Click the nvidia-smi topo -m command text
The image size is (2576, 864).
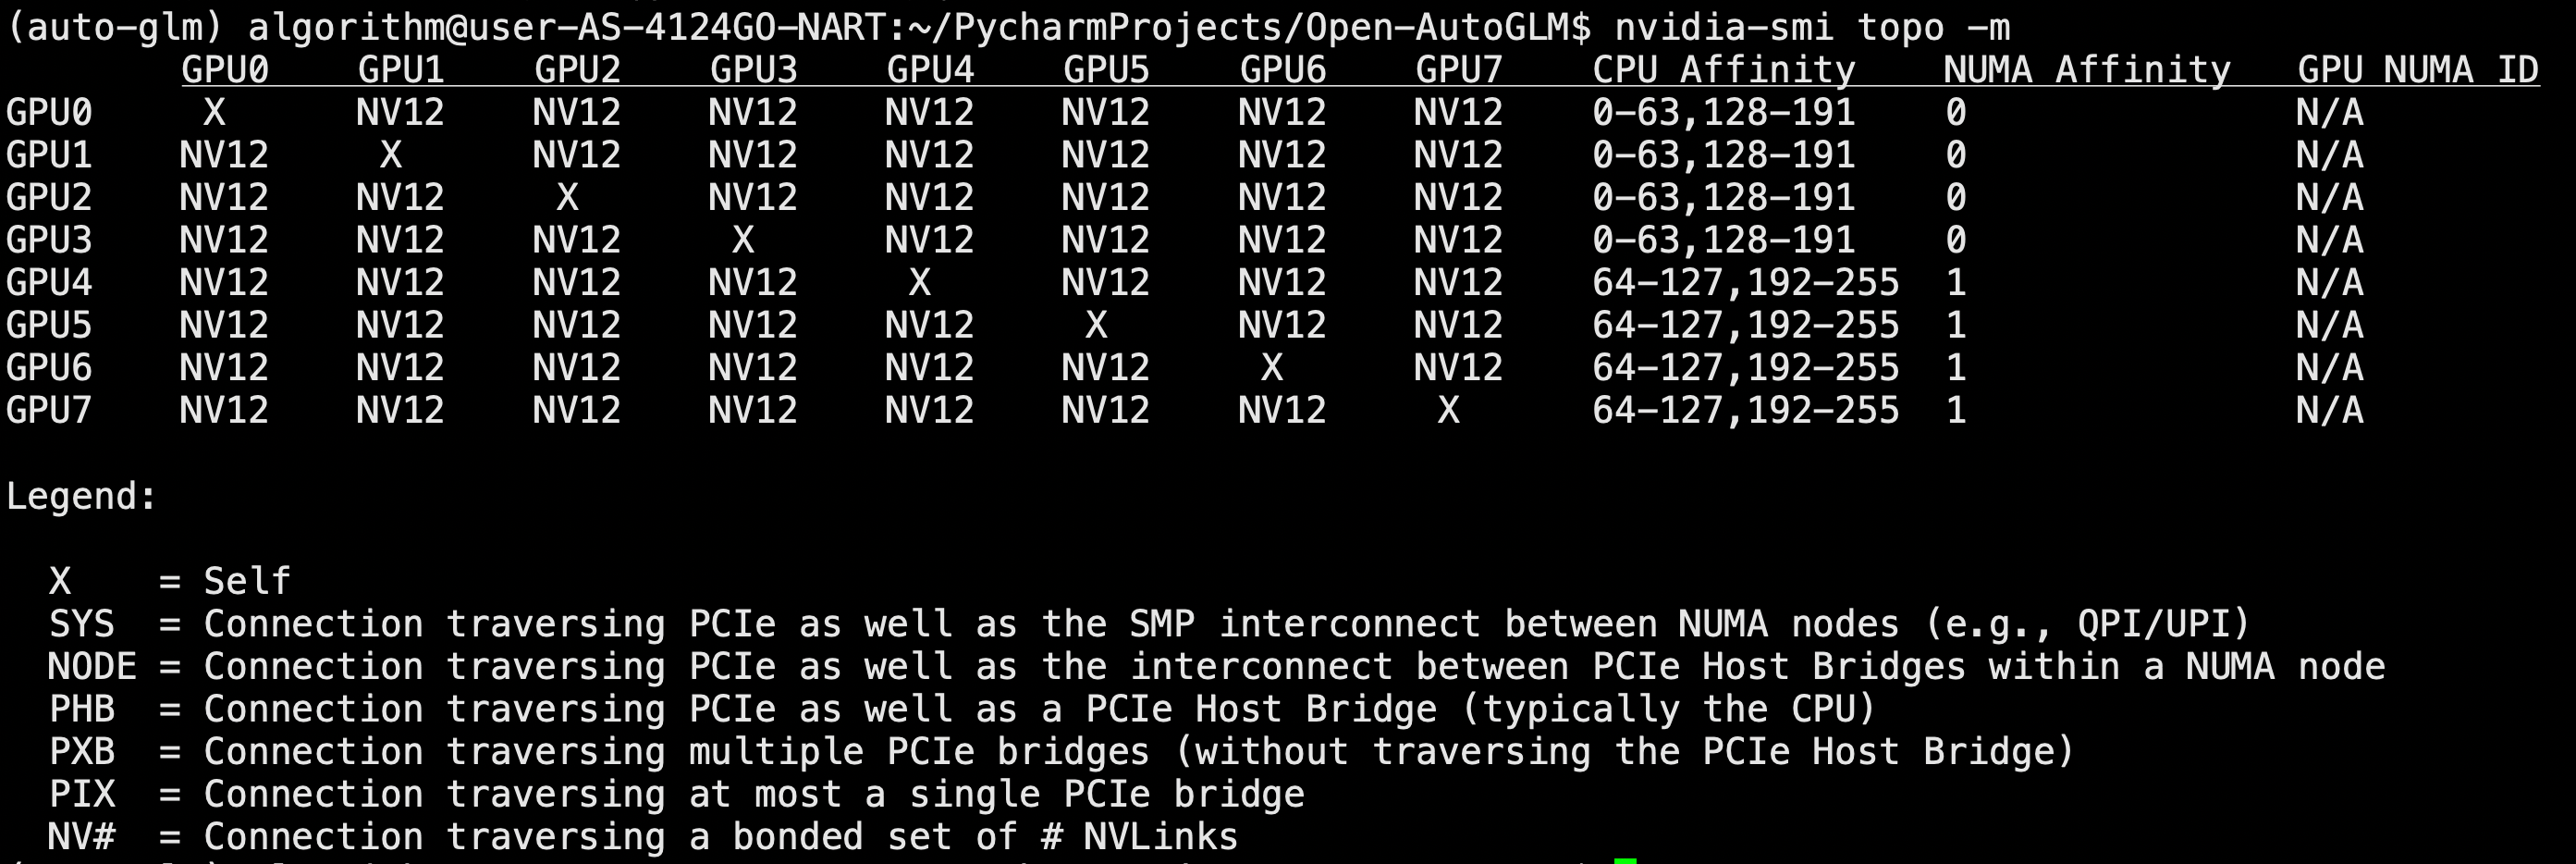click(x=1811, y=27)
